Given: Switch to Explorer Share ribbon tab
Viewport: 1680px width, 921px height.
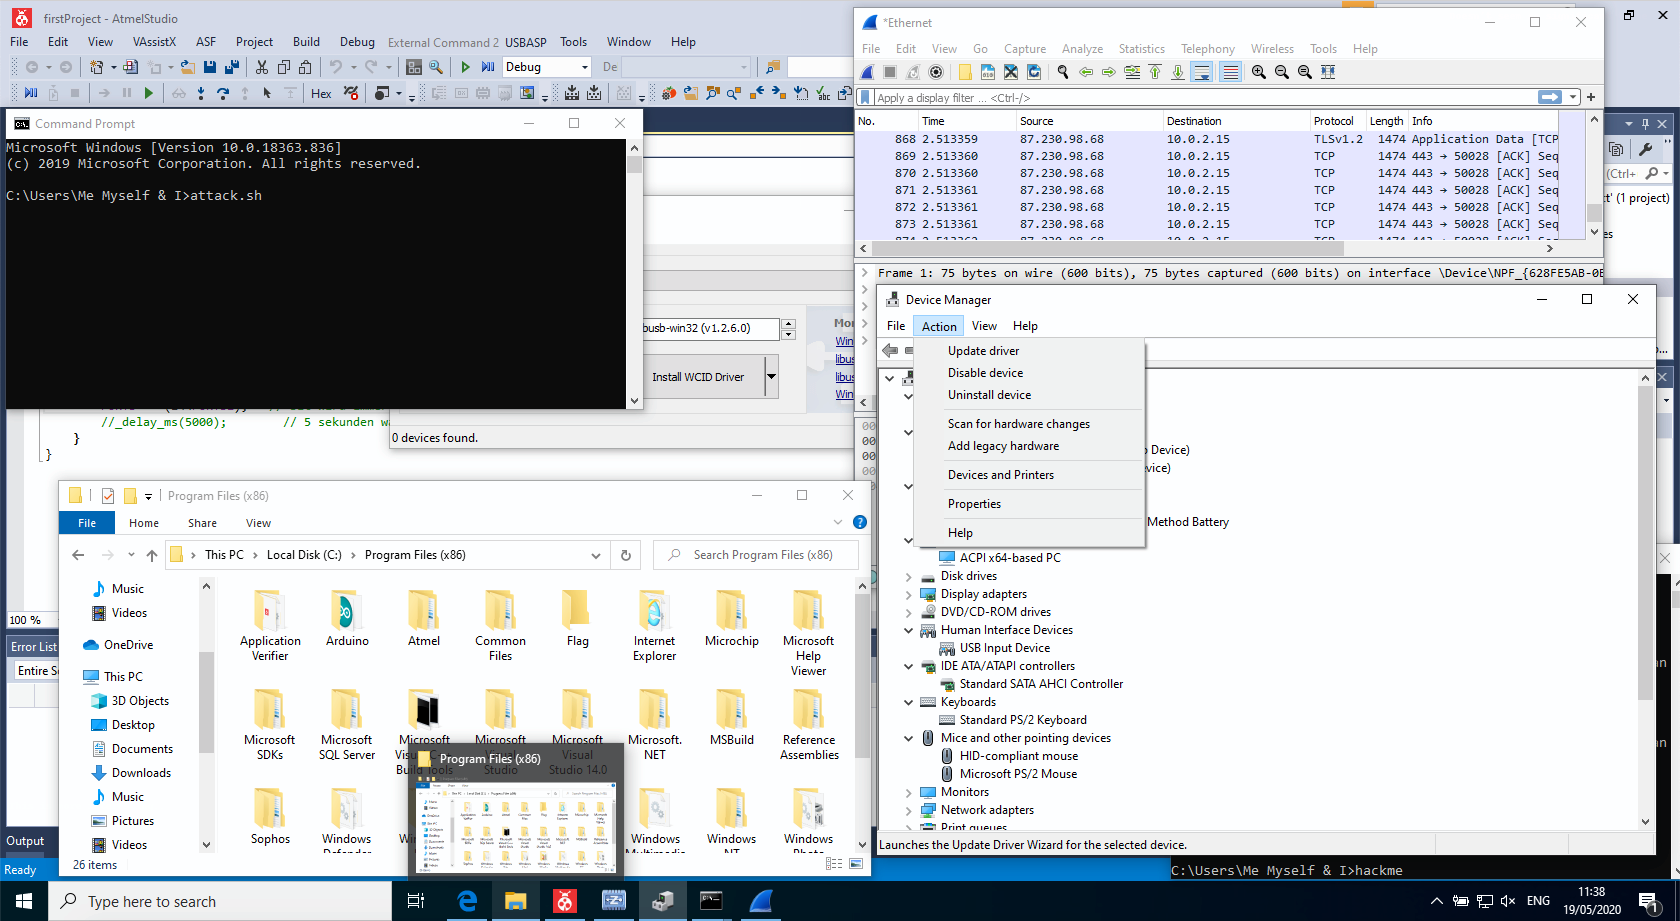Looking at the screenshot, I should (x=202, y=523).
